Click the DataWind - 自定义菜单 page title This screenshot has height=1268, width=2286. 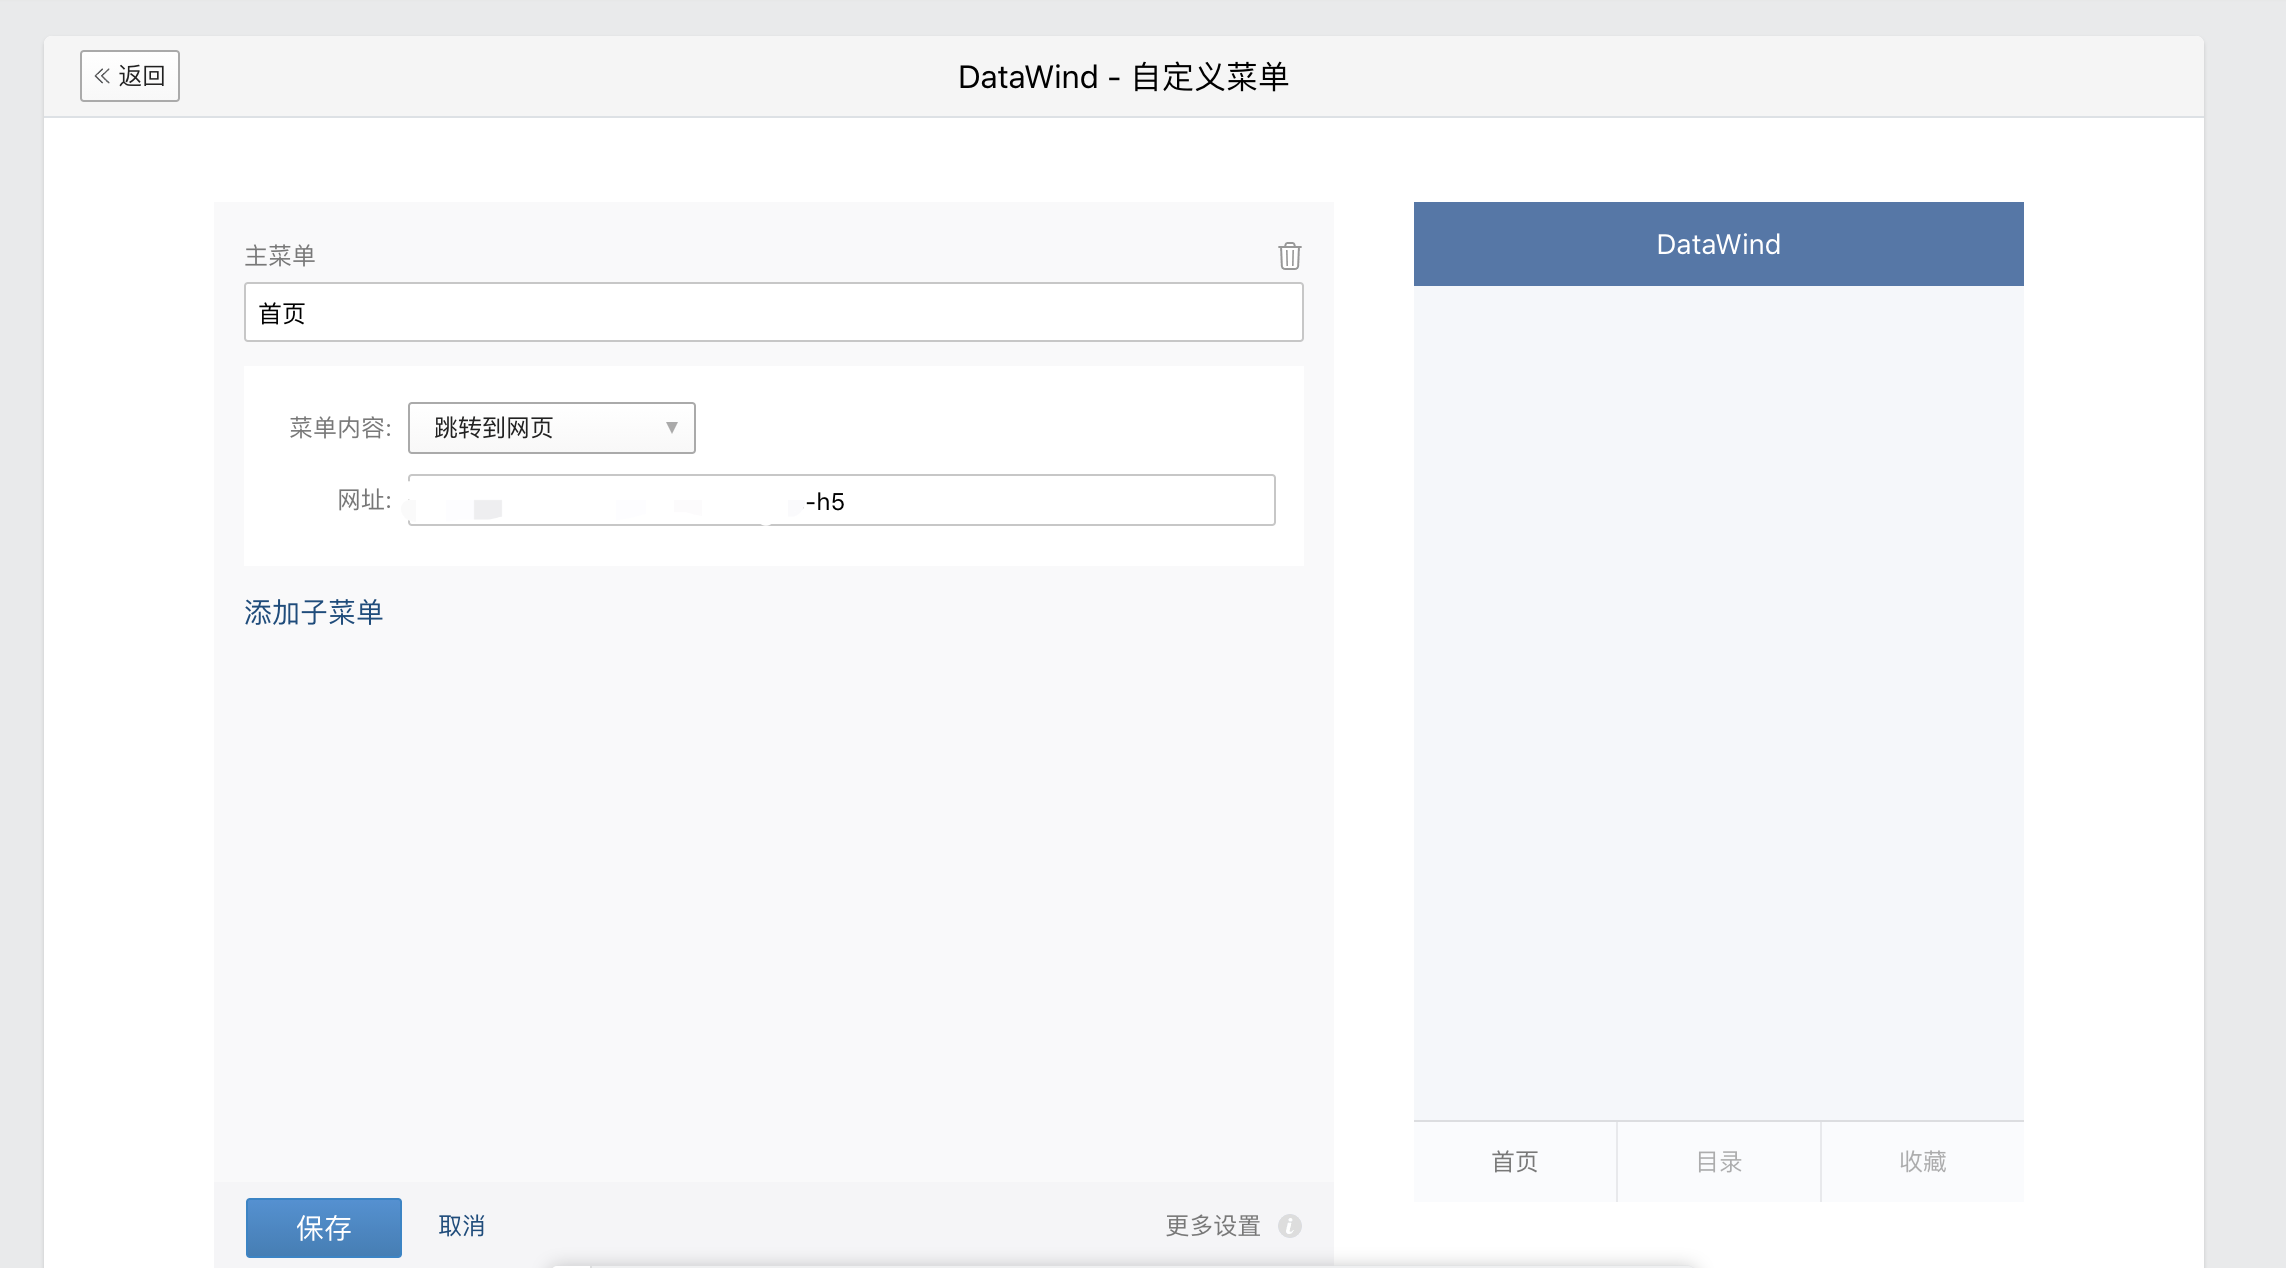click(x=1123, y=77)
